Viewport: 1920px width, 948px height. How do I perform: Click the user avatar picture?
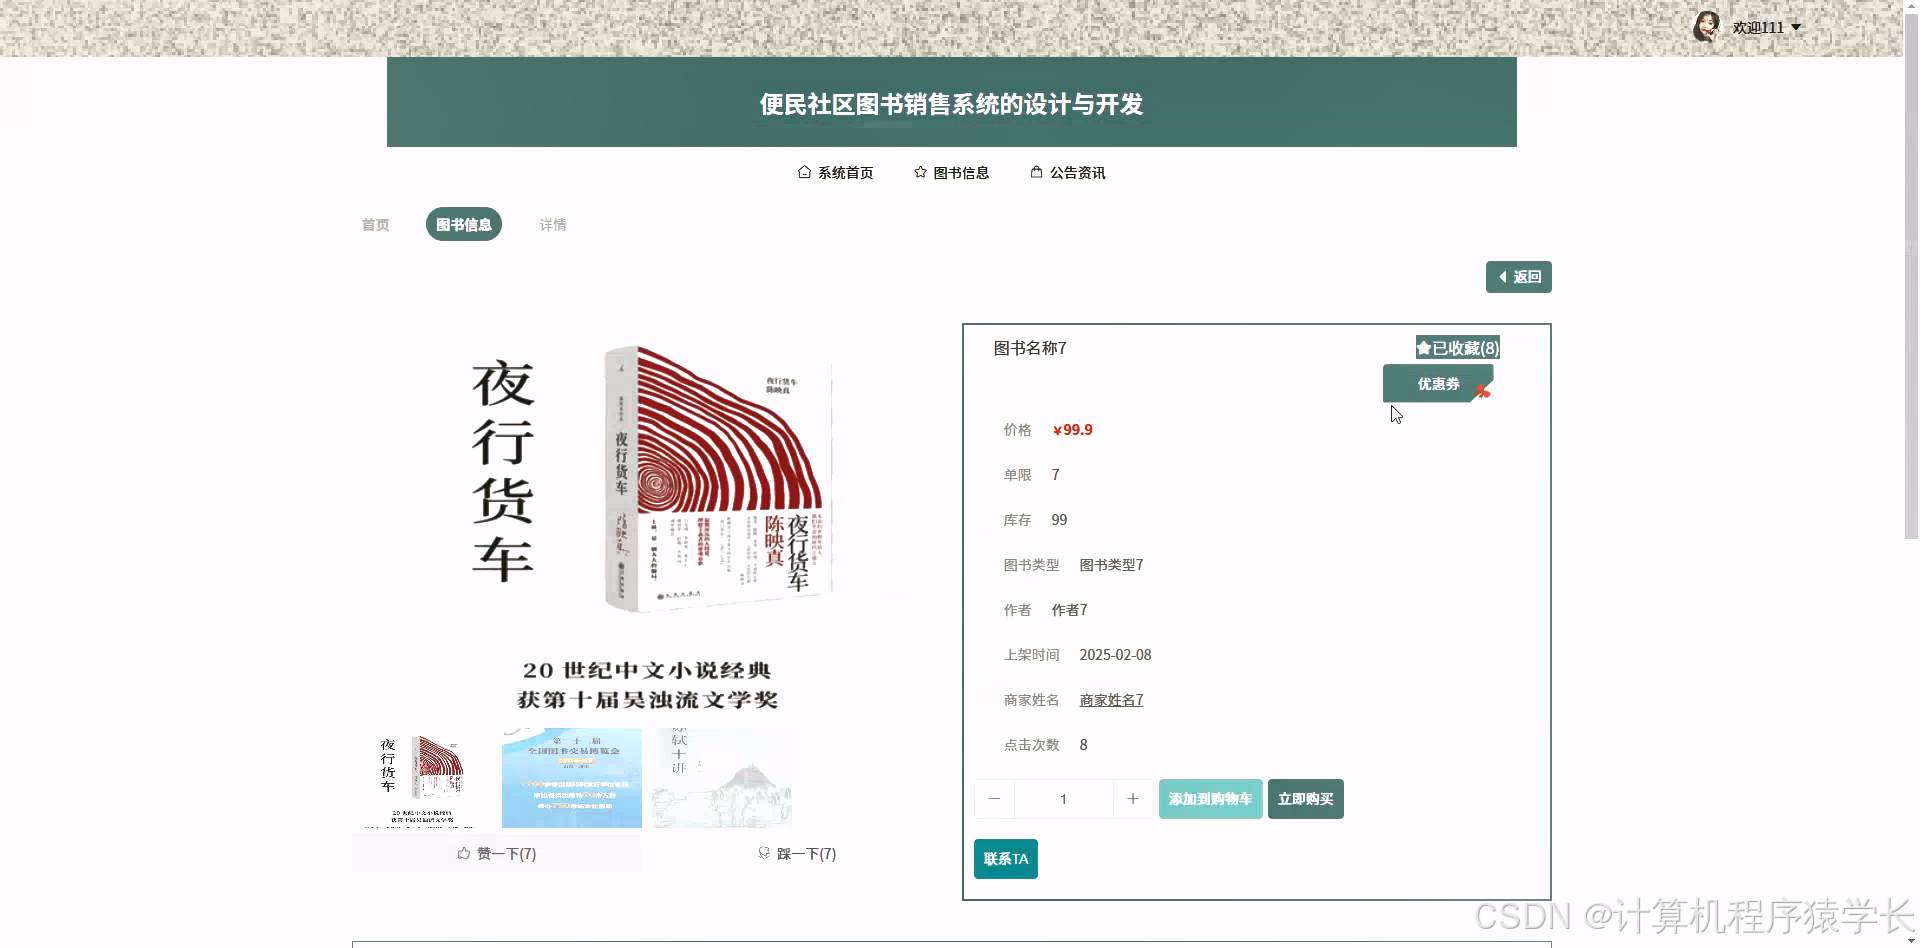1707,27
